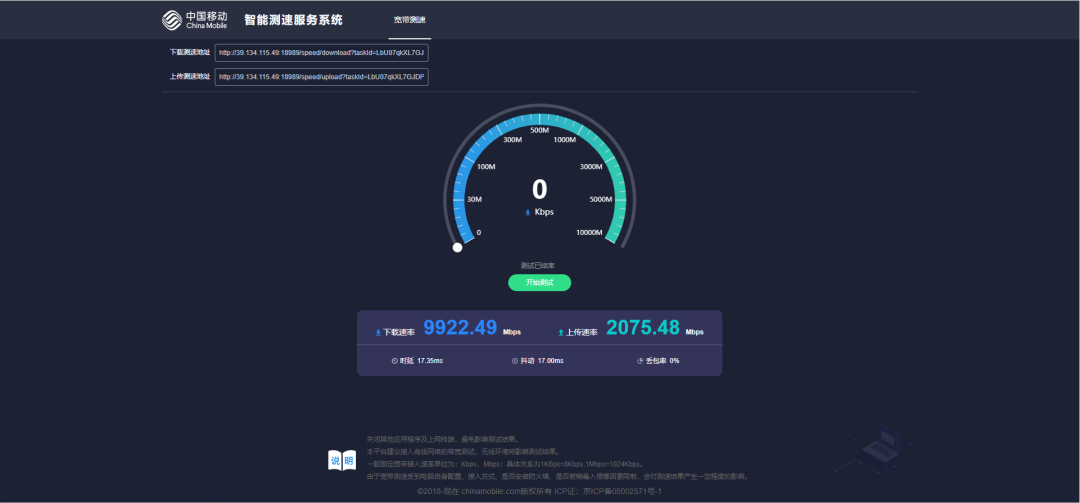This screenshot has width=1080, height=503.
Task: Click the download arrow icon beside Kbps
Action: click(x=528, y=213)
